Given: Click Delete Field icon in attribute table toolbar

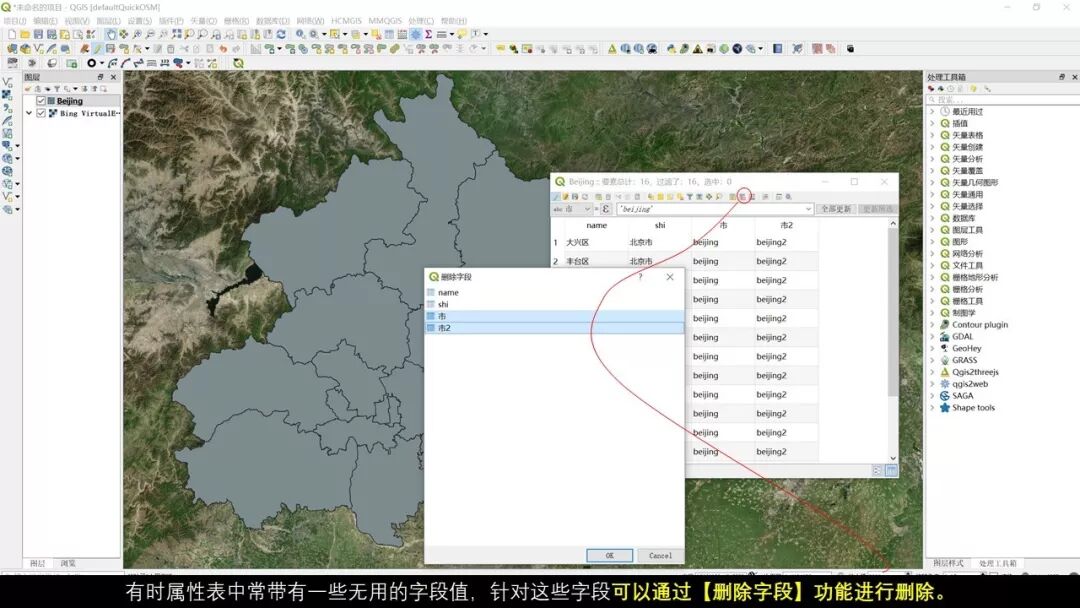Looking at the screenshot, I should pos(743,197).
